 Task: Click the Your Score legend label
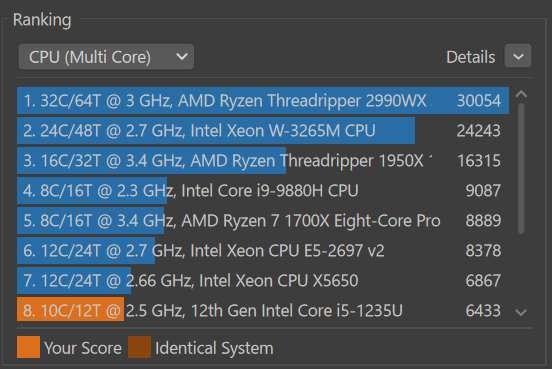click(x=83, y=348)
